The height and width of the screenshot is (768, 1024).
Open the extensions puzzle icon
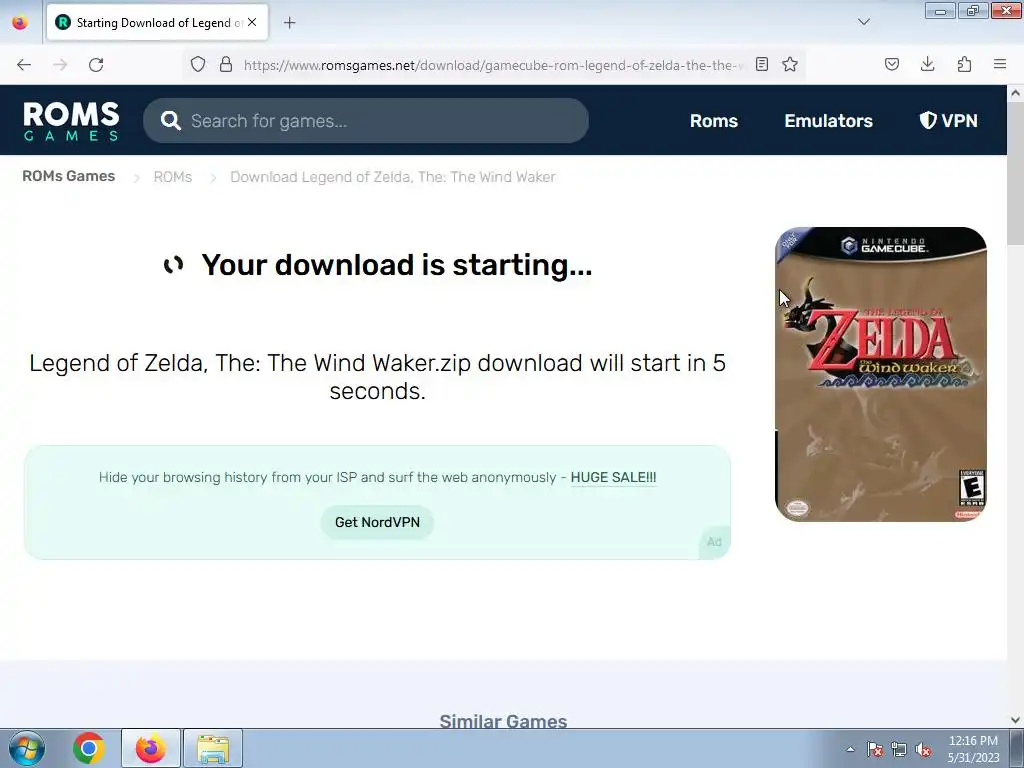(x=964, y=65)
